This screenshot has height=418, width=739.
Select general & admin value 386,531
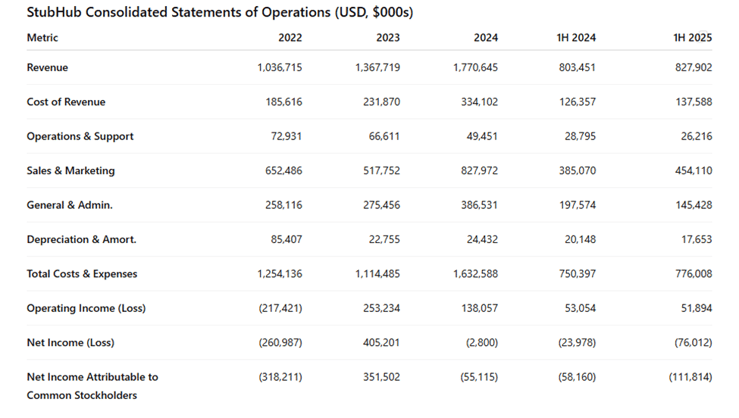[x=479, y=205]
